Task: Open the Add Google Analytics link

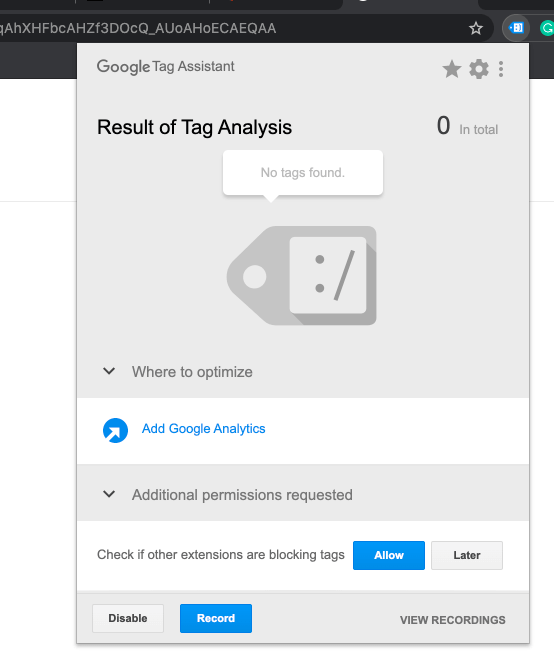Action: click(x=203, y=429)
